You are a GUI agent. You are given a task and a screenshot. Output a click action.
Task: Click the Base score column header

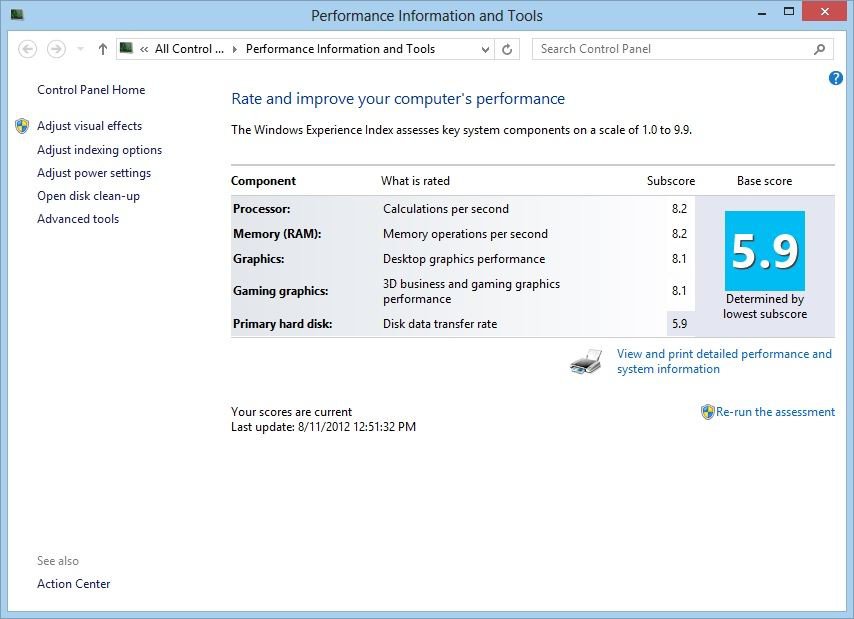tap(765, 181)
